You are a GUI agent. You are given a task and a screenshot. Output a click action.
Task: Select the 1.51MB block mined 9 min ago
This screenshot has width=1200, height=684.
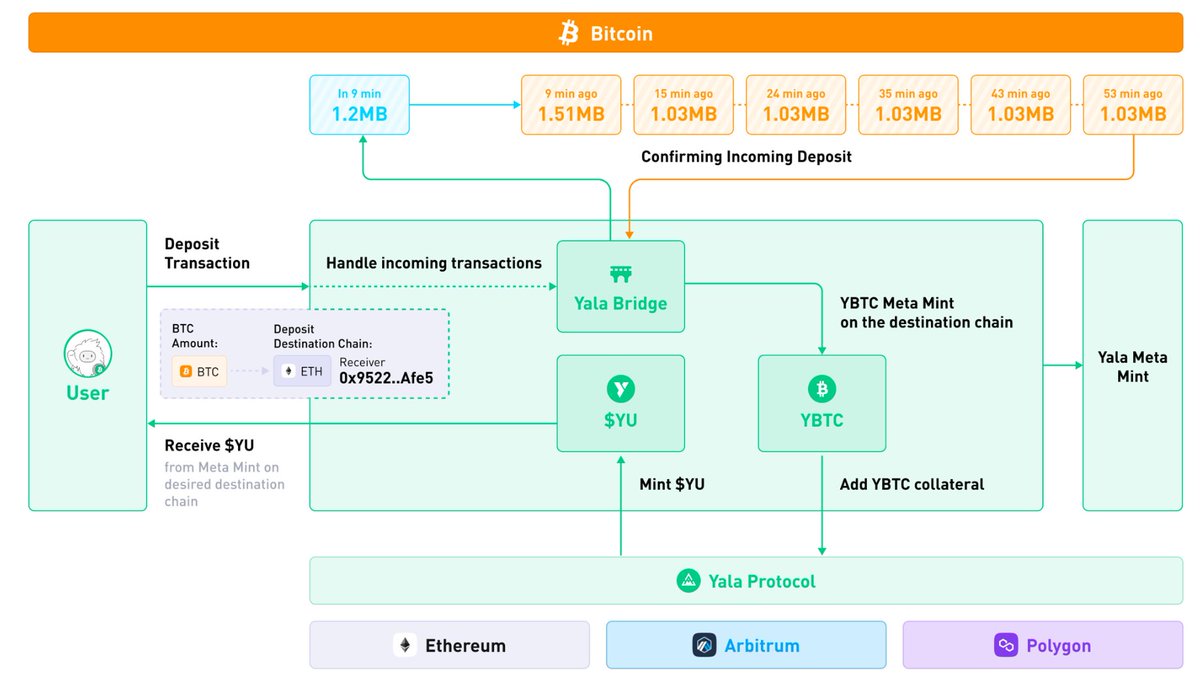coord(571,105)
